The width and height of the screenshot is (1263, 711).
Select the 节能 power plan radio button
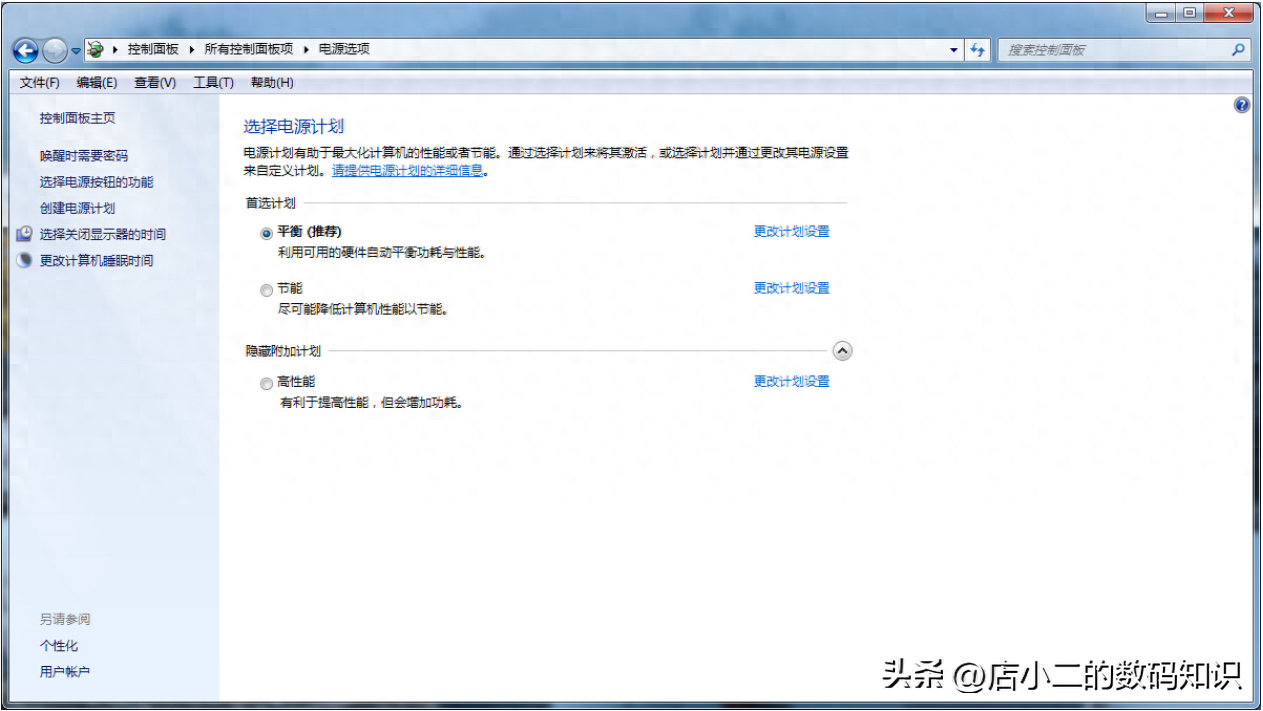[266, 290]
